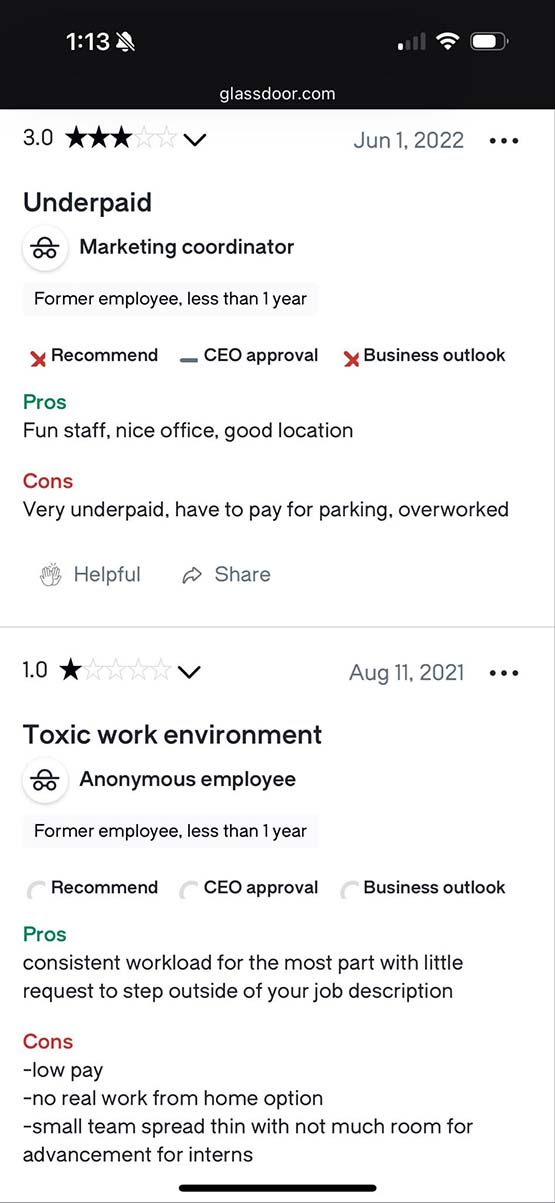Expand the 3.0 rating breakdown chevron
This screenshot has height=1203, width=555.
[x=194, y=140]
